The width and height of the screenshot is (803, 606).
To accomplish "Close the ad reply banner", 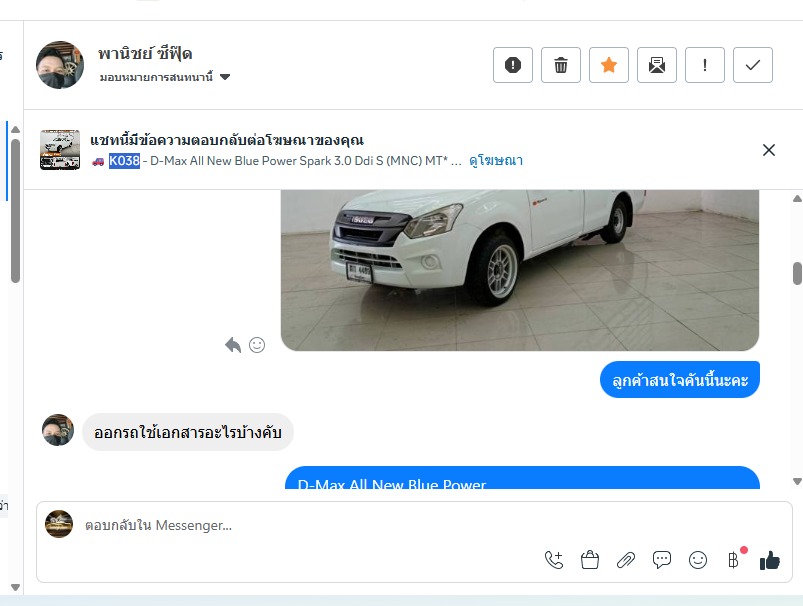I will [769, 150].
